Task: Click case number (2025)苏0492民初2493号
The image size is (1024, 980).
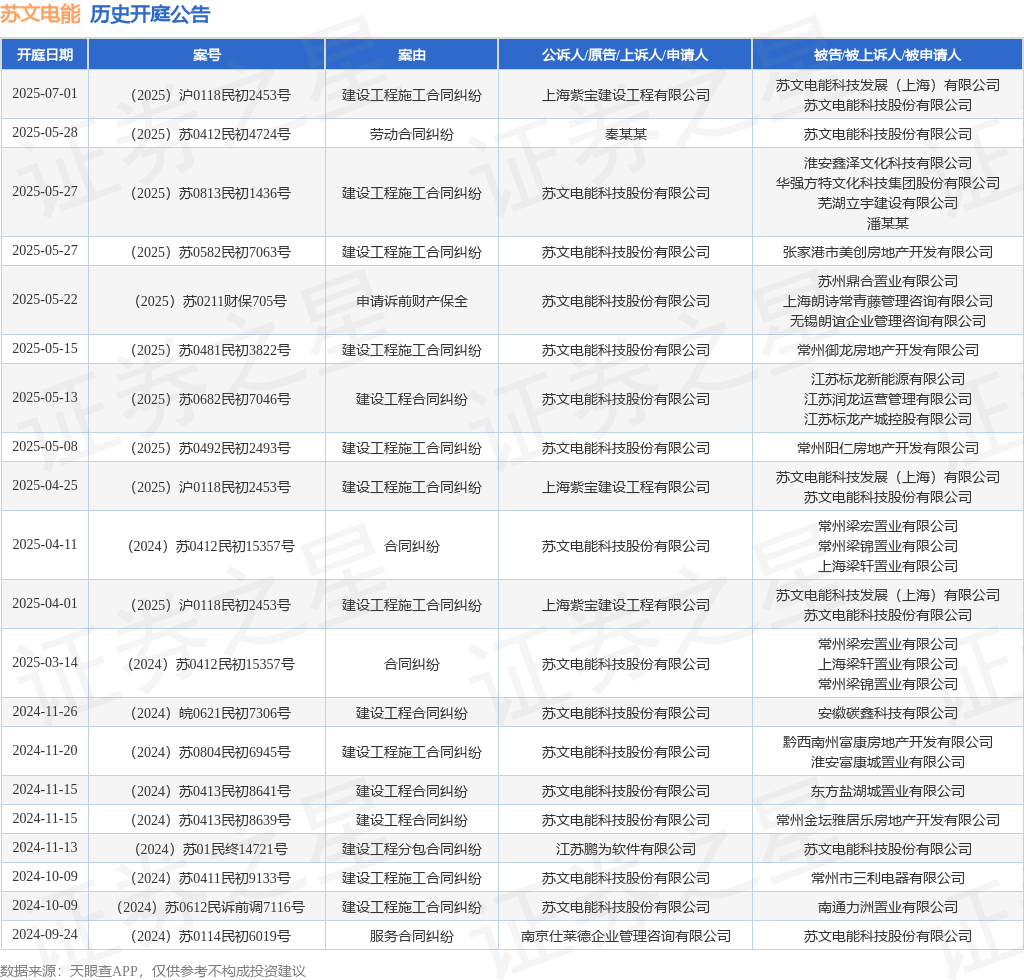Action: (210, 448)
